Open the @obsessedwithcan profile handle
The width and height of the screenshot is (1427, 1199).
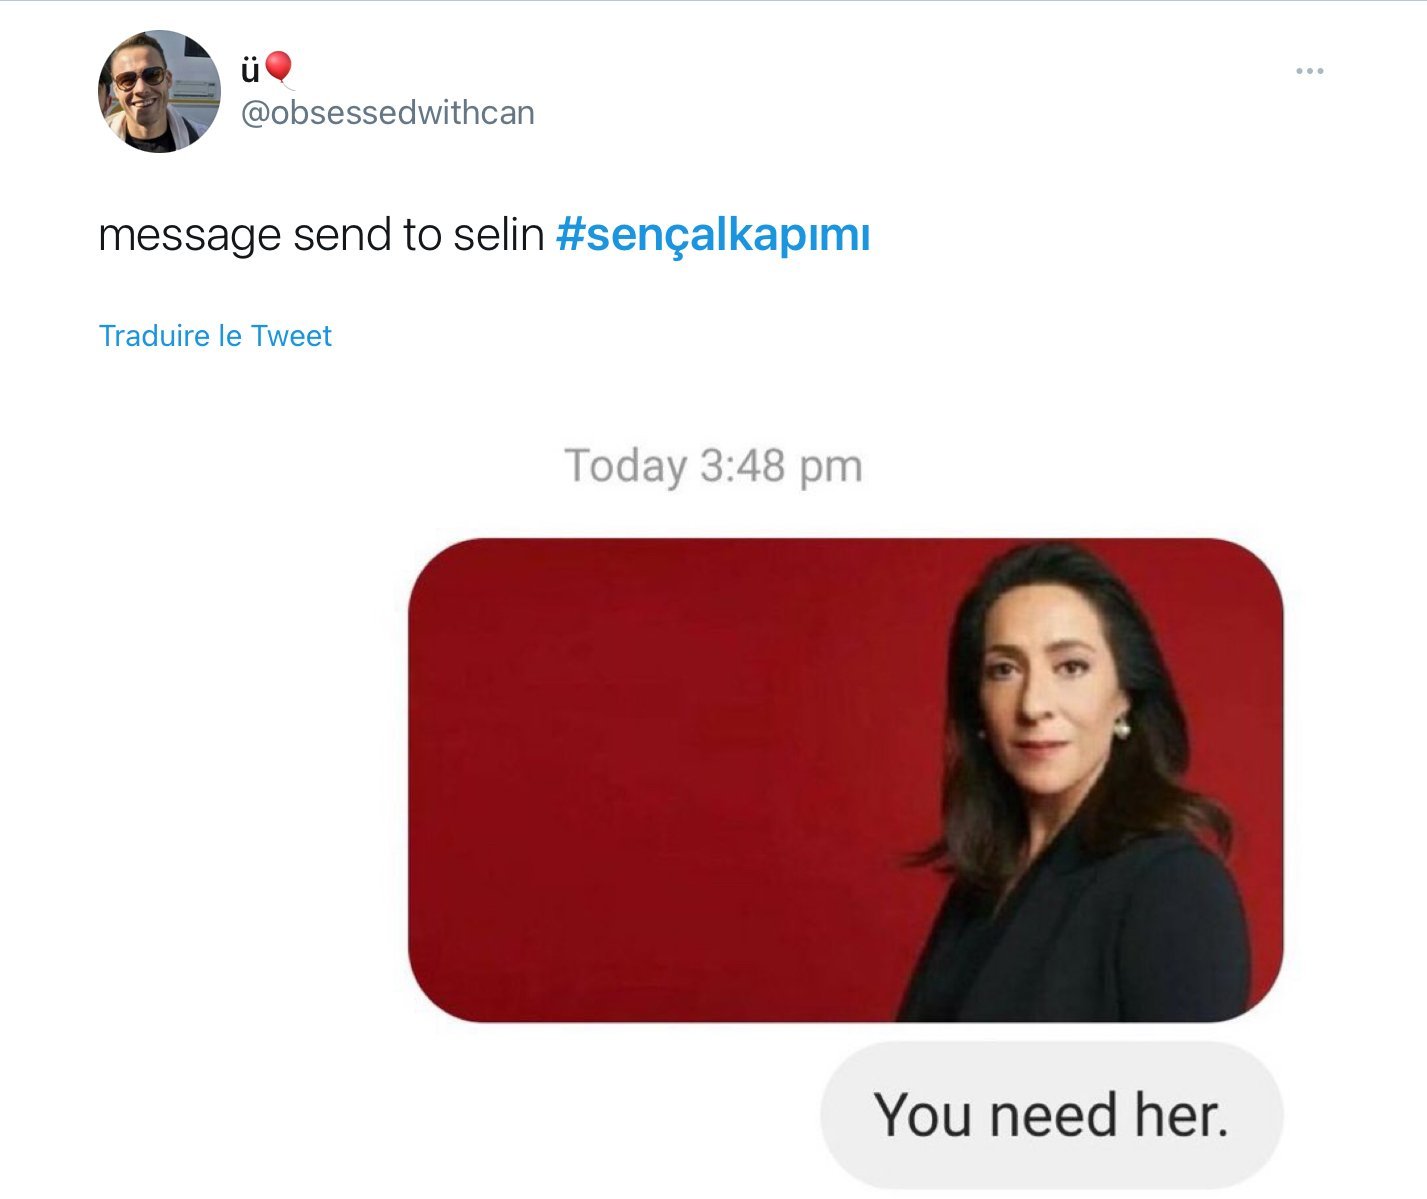(388, 113)
